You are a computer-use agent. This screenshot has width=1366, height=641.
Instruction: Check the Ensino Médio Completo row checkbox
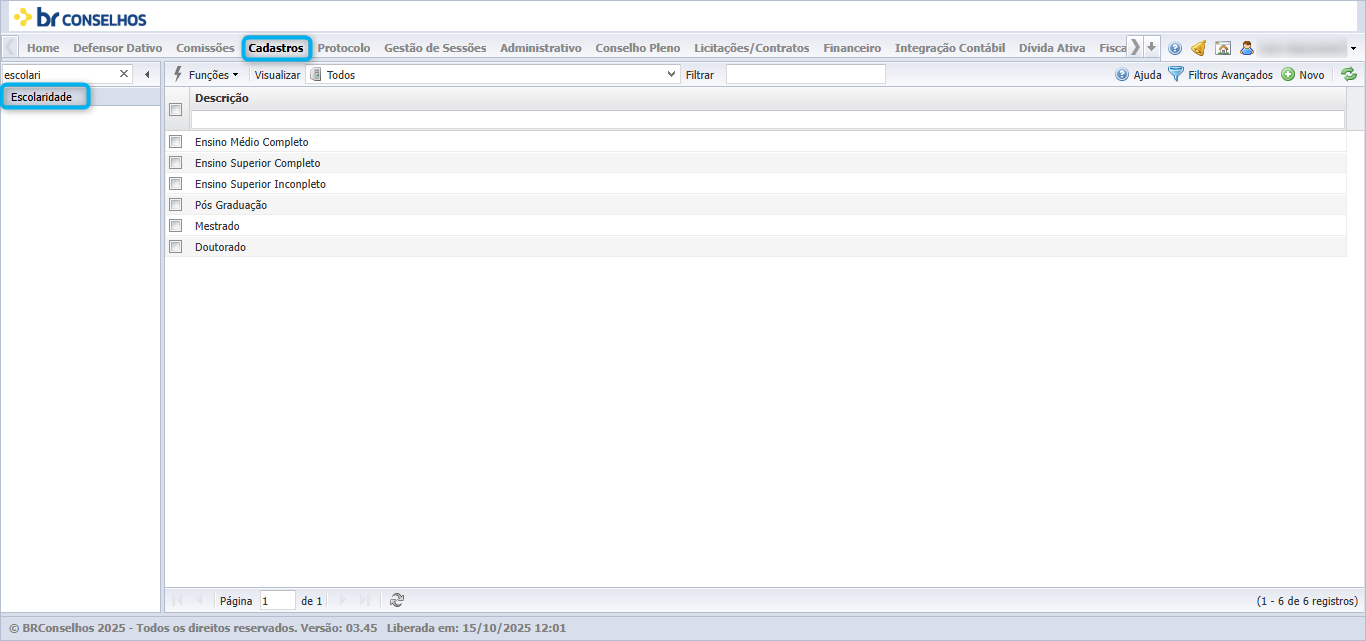[176, 142]
